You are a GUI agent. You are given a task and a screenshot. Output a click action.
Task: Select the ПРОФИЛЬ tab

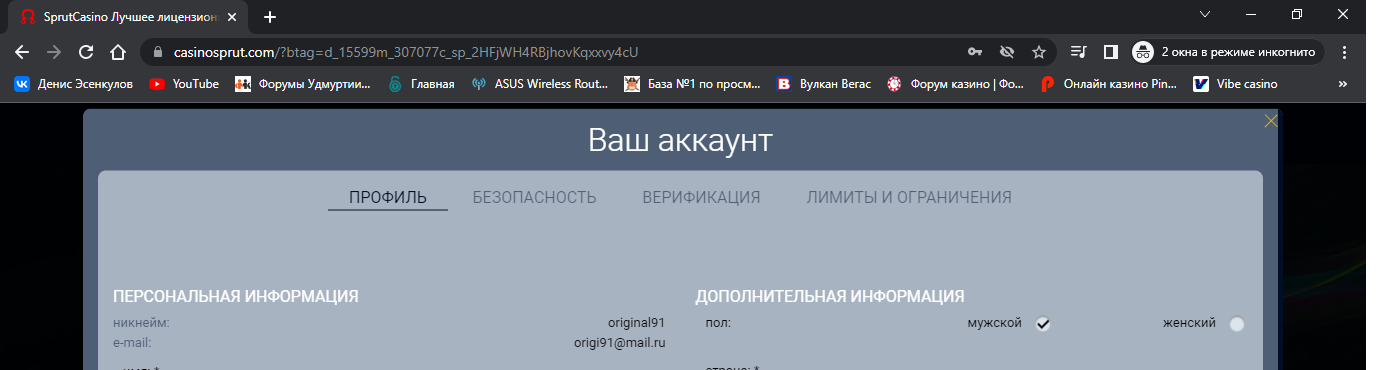click(x=388, y=197)
